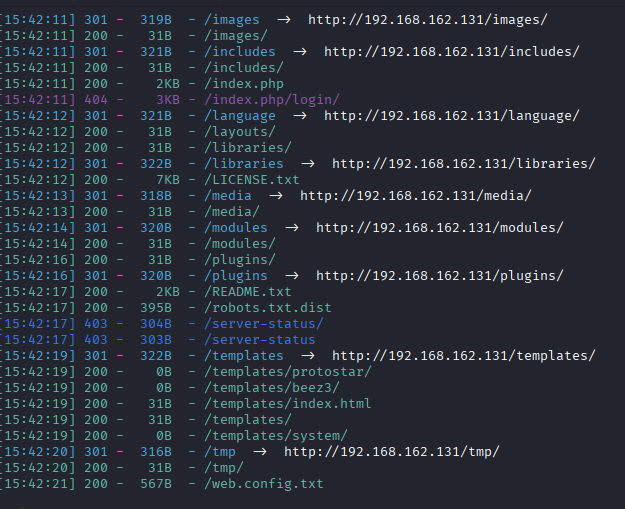This screenshot has height=509, width=625.
Task: Click the /media/ path in the 200 row
Action: 232,212
